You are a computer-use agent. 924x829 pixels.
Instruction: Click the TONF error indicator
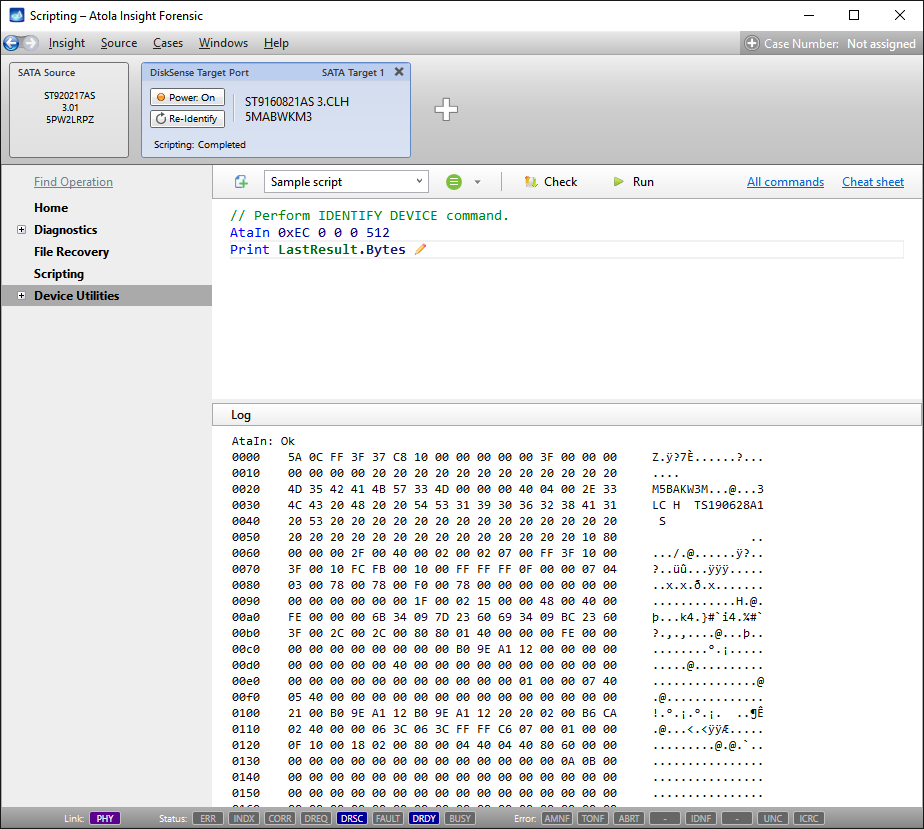pos(593,818)
